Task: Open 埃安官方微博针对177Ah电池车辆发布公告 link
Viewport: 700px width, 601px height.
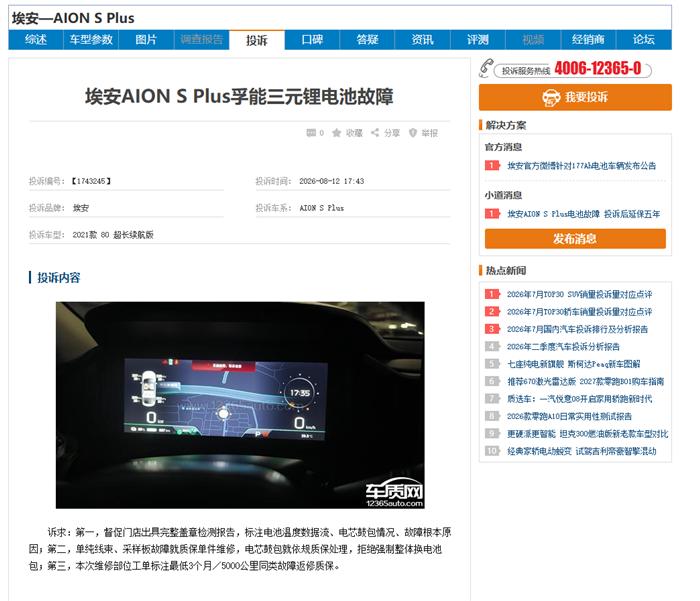Action: (582, 166)
